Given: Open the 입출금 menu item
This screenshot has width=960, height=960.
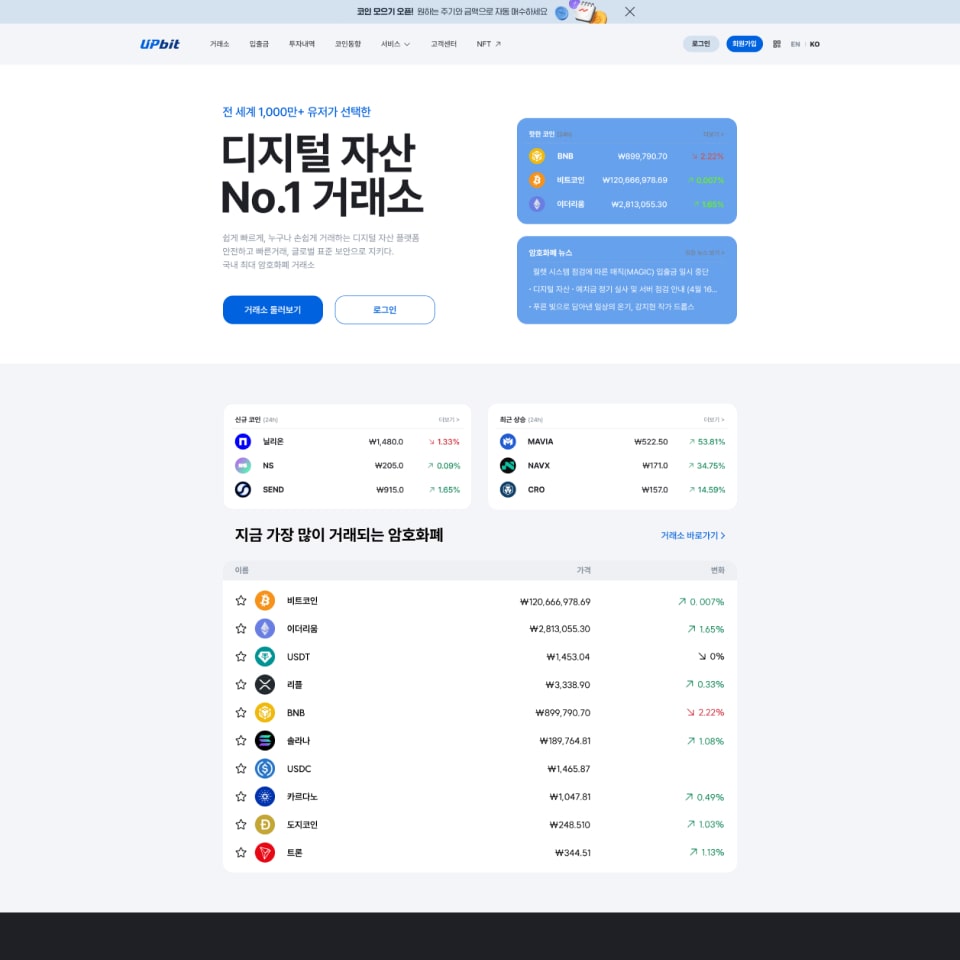Looking at the screenshot, I should pos(259,44).
